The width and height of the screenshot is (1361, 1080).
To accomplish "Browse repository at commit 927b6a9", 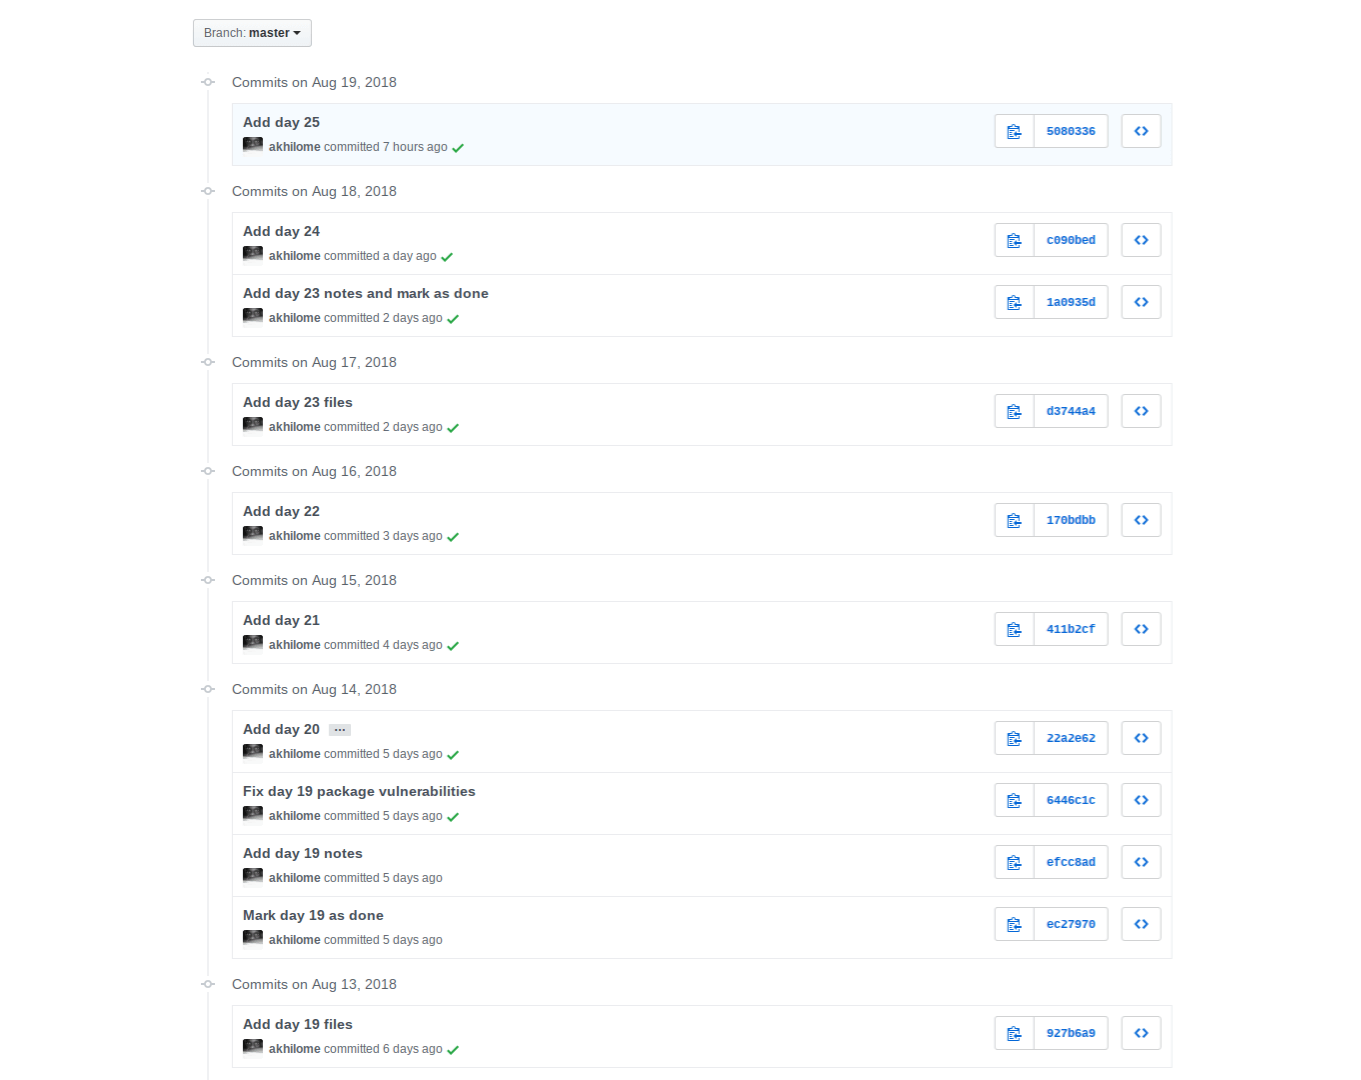I will [1141, 1033].
